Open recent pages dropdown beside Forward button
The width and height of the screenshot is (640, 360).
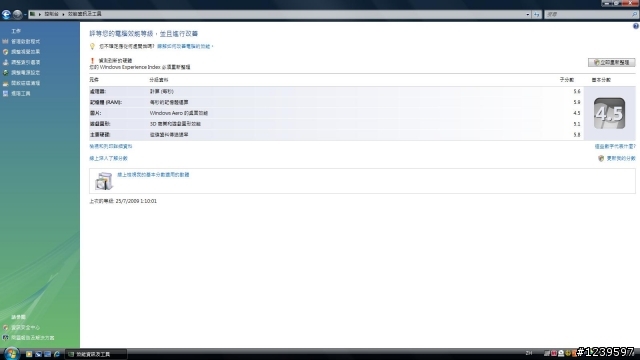pos(25,15)
